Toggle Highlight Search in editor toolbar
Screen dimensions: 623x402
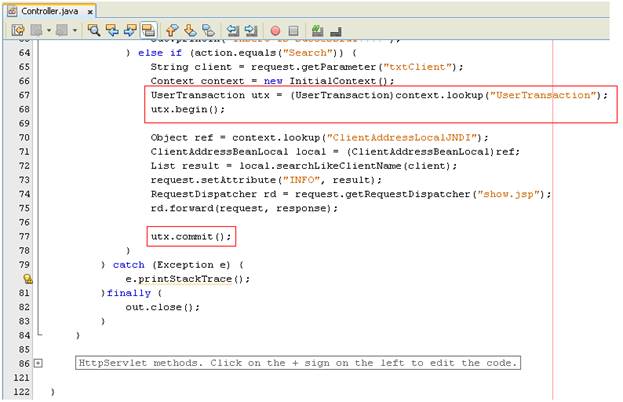coord(149,30)
